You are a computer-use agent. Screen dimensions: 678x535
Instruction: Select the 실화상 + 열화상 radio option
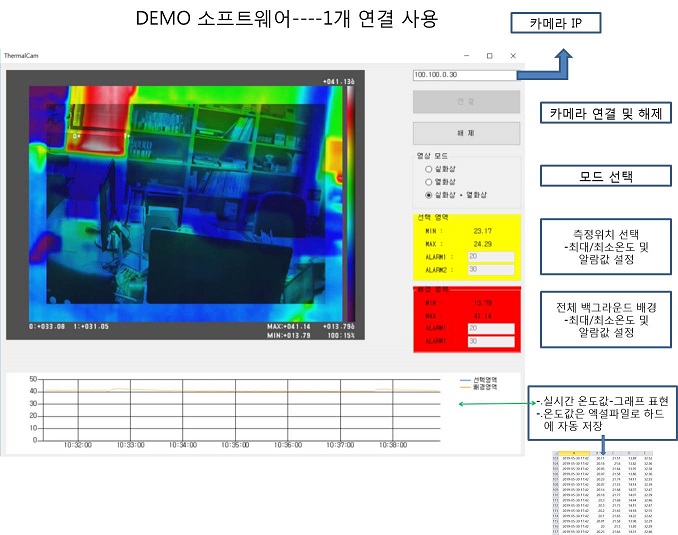click(429, 195)
